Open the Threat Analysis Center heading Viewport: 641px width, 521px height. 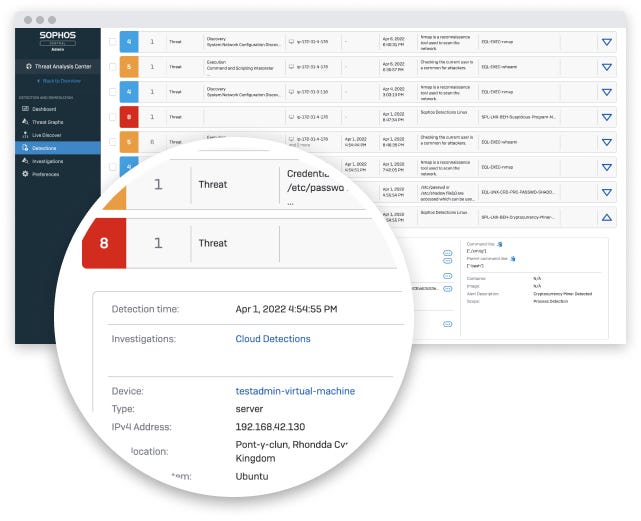coord(58,66)
